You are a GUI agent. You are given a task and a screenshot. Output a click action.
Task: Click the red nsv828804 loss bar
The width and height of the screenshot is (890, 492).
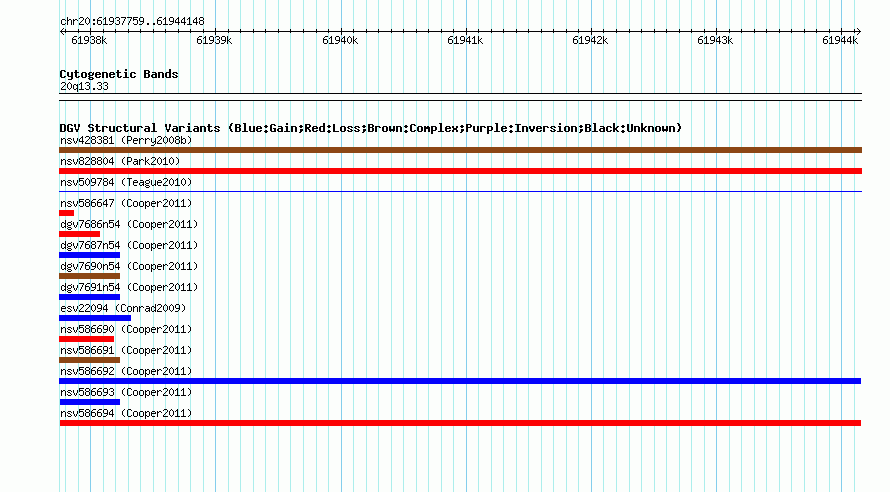click(x=460, y=171)
